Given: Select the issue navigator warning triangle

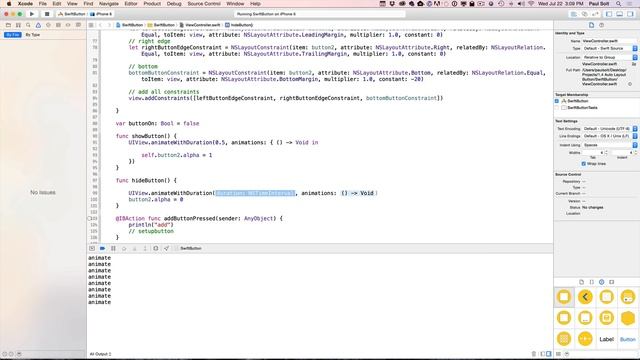Looking at the screenshot, I should pos(38,25).
